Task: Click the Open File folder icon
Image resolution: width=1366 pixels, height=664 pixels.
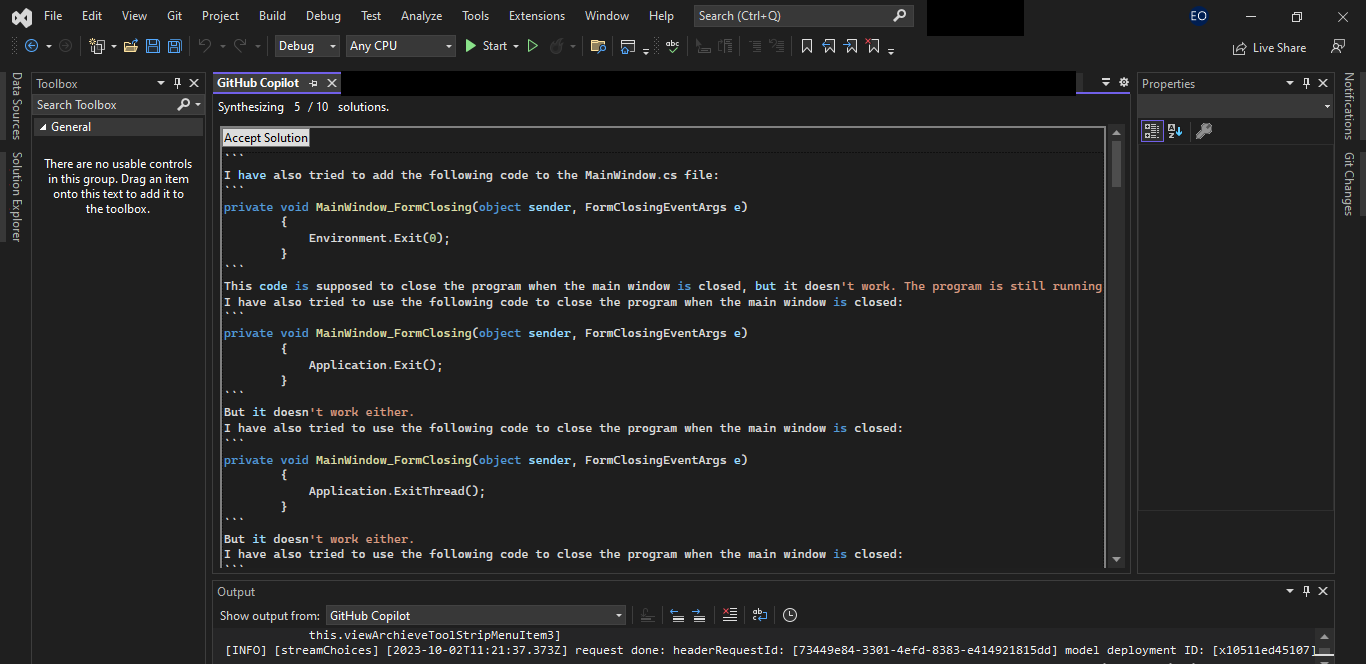Action: tap(131, 46)
